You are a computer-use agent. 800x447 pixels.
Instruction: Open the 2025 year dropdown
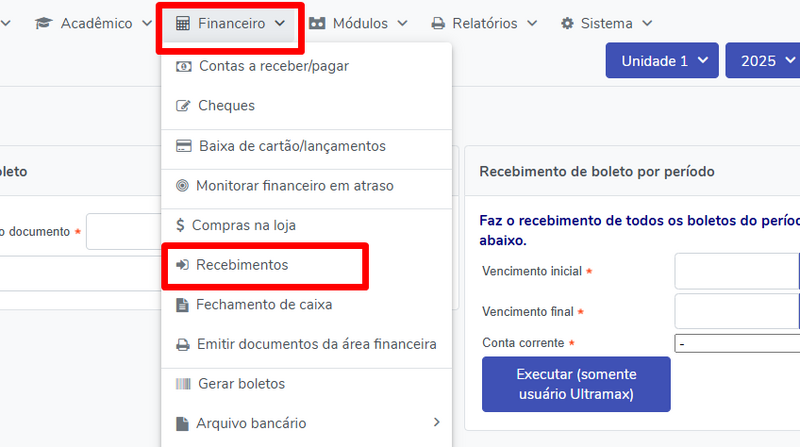(763, 61)
